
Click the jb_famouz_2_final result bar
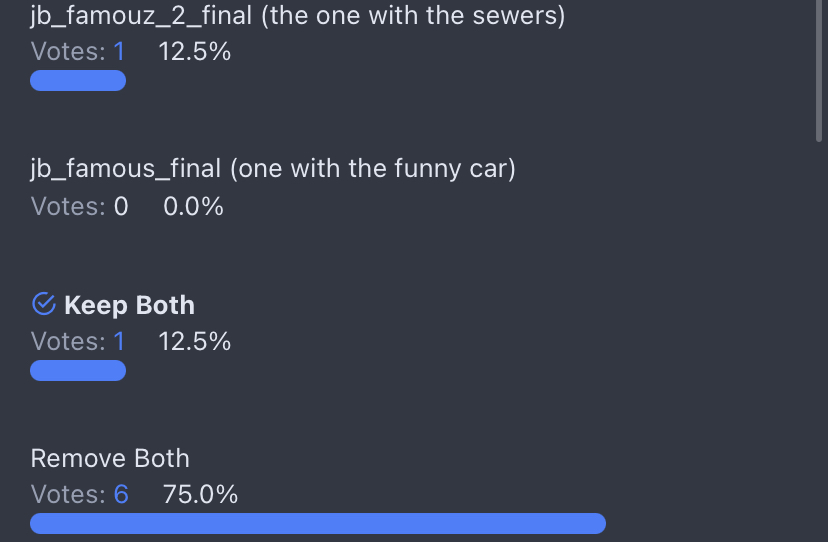(78, 81)
